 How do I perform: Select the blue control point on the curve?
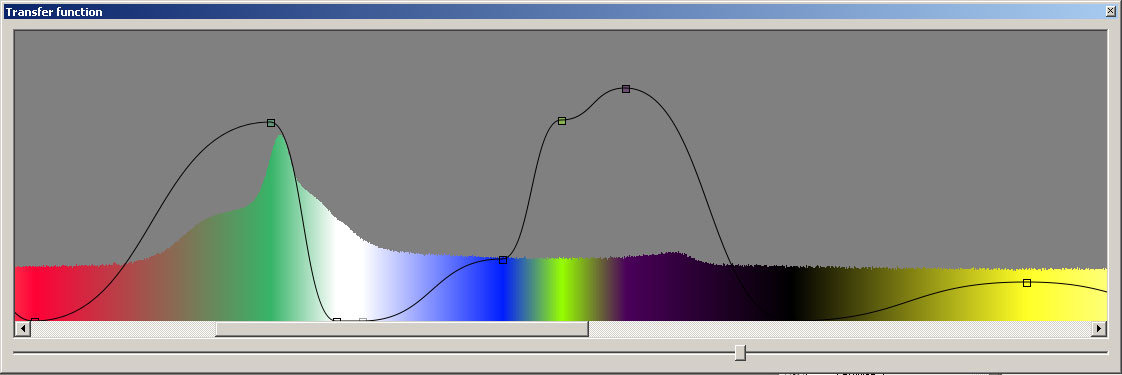coord(503,260)
